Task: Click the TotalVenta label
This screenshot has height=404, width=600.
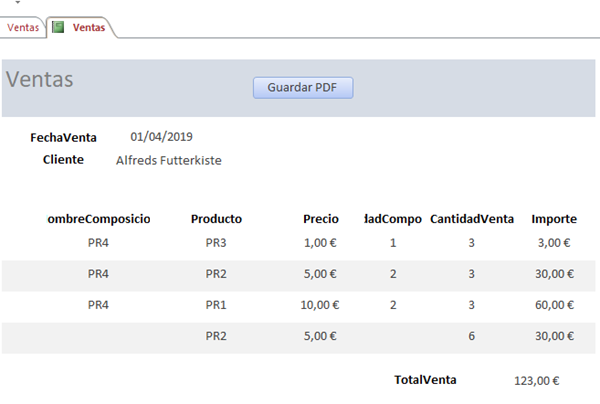Action: pos(425,380)
